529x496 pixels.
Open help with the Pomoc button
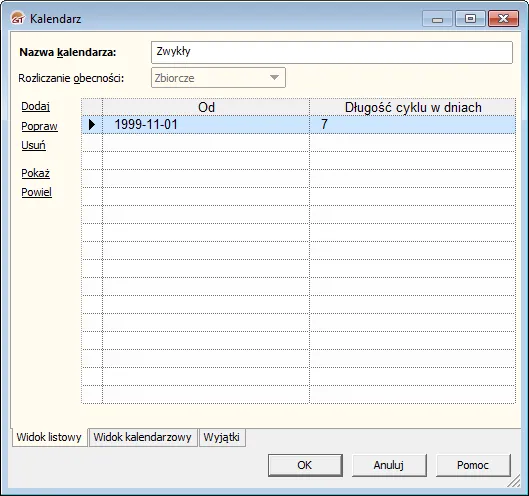[x=473, y=465]
